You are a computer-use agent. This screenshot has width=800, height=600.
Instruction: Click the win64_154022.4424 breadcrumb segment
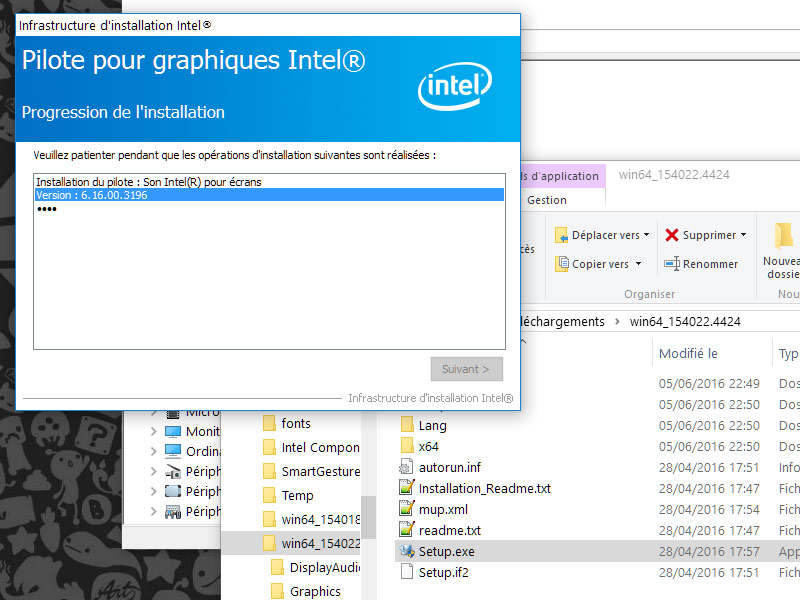tap(685, 321)
